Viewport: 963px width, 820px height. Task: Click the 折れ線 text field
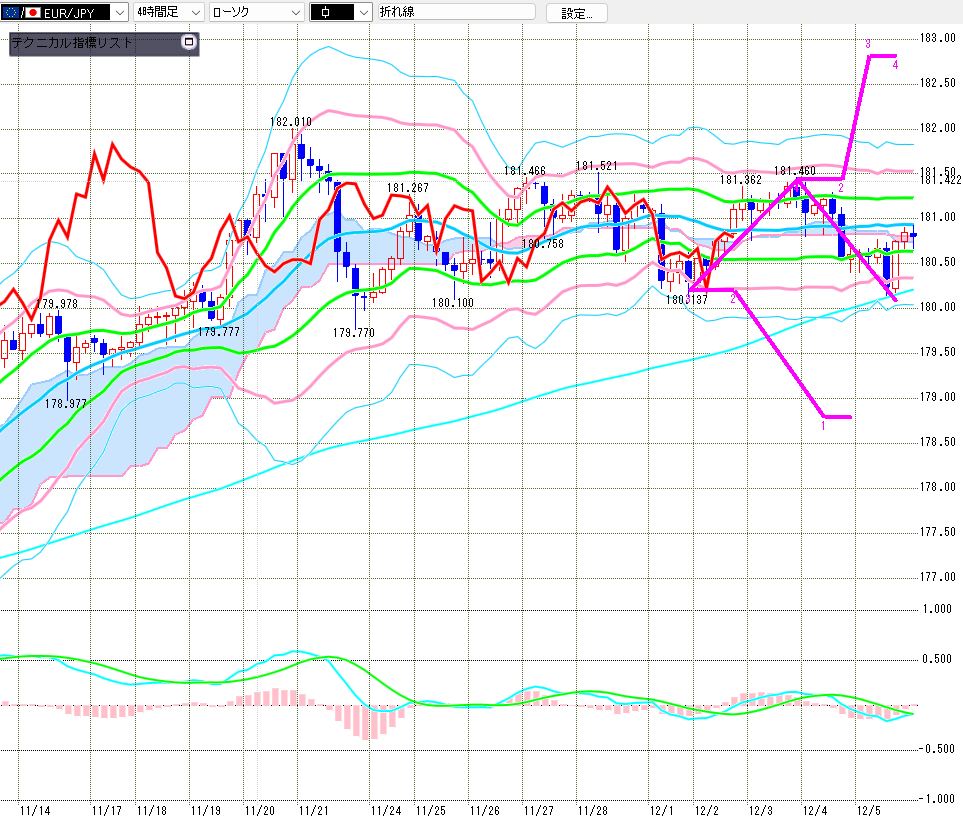[456, 12]
